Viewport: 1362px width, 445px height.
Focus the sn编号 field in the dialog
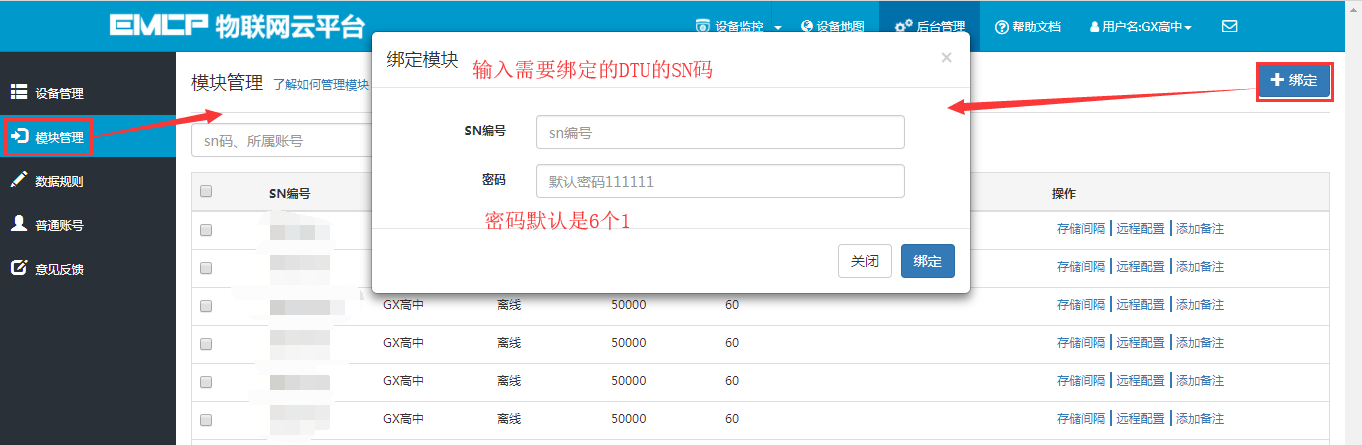click(x=720, y=131)
